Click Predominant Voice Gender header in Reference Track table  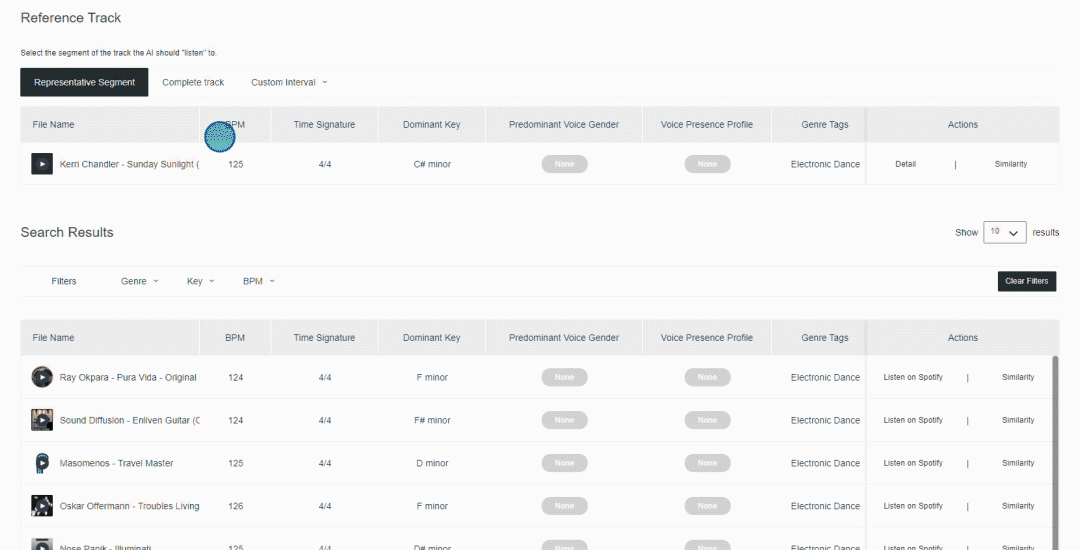point(564,125)
